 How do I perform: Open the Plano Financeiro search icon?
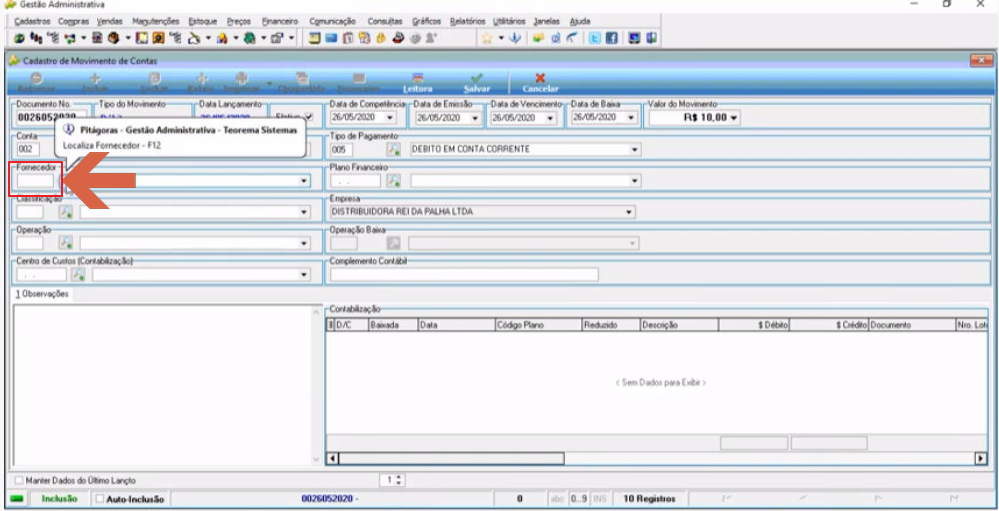pos(394,181)
